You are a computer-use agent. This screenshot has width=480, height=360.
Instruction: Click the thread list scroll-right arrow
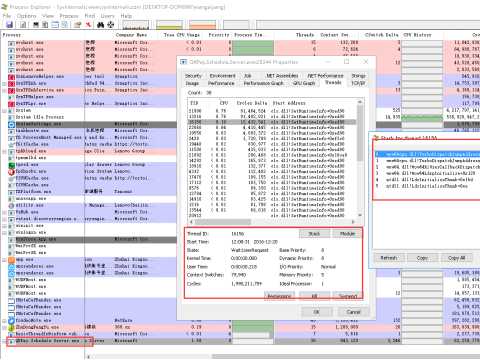(353, 222)
